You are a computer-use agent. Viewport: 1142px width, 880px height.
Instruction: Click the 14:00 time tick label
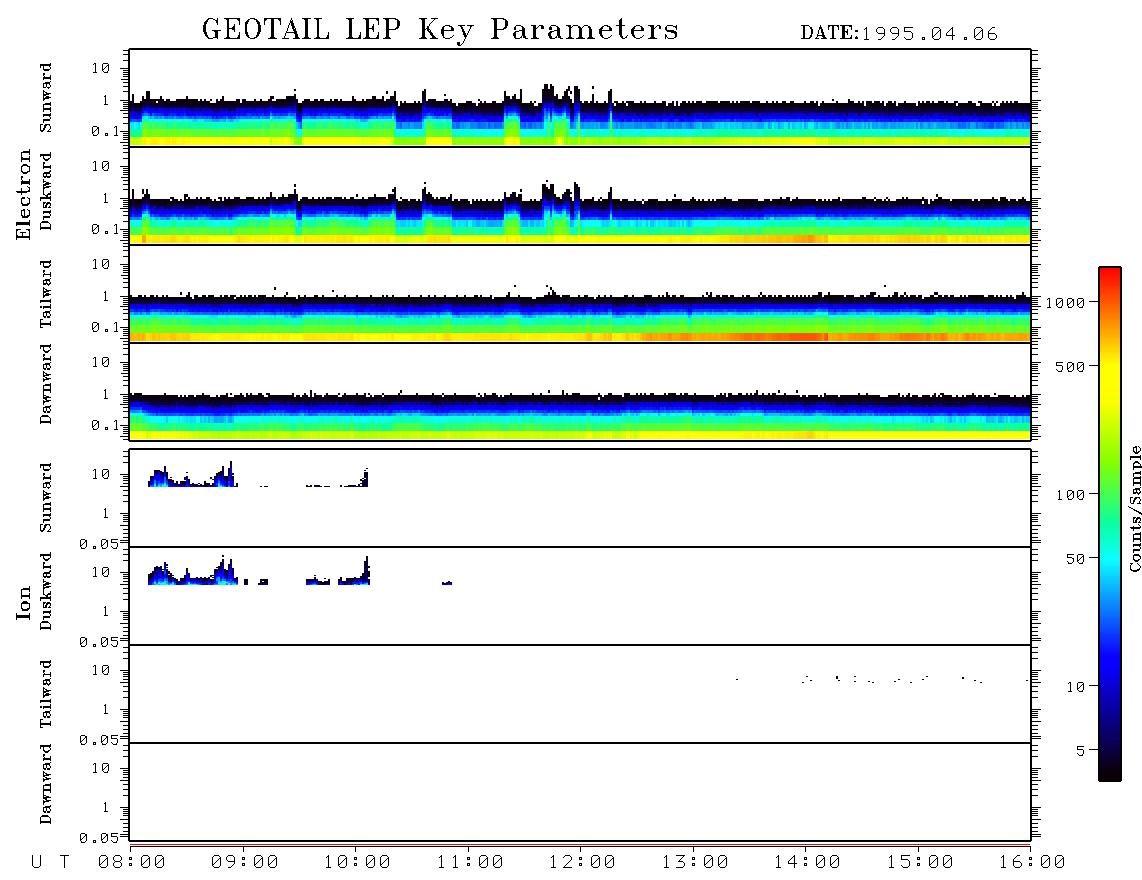pyautogui.click(x=807, y=863)
